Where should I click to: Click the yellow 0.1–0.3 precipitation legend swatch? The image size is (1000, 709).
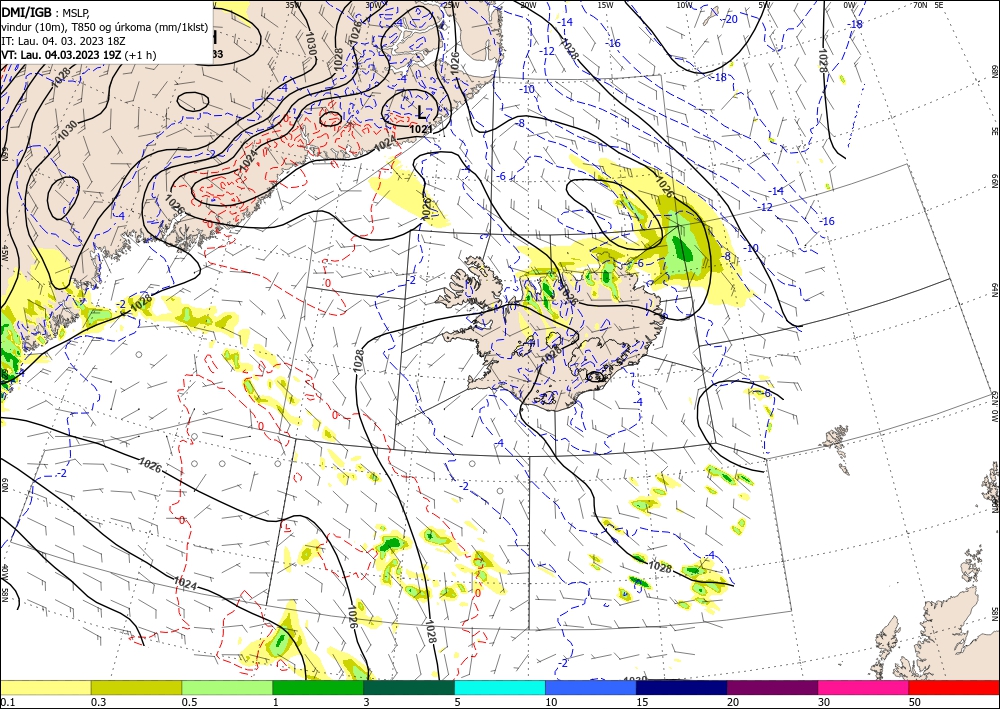[45, 687]
